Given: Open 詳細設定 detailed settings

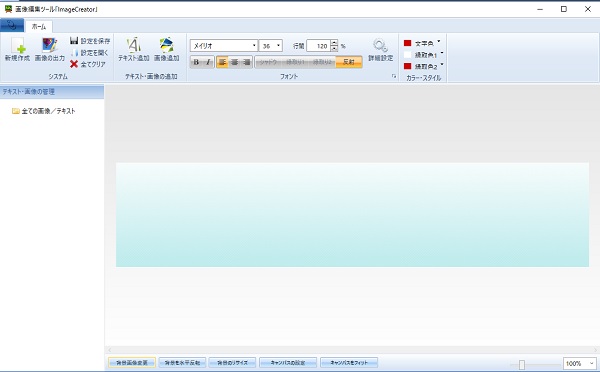Looking at the screenshot, I should pos(380,50).
